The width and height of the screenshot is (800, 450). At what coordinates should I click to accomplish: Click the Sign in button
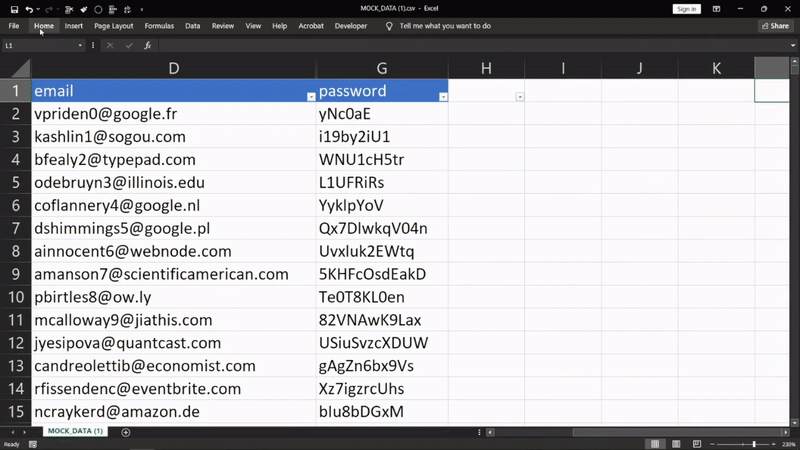click(x=686, y=9)
